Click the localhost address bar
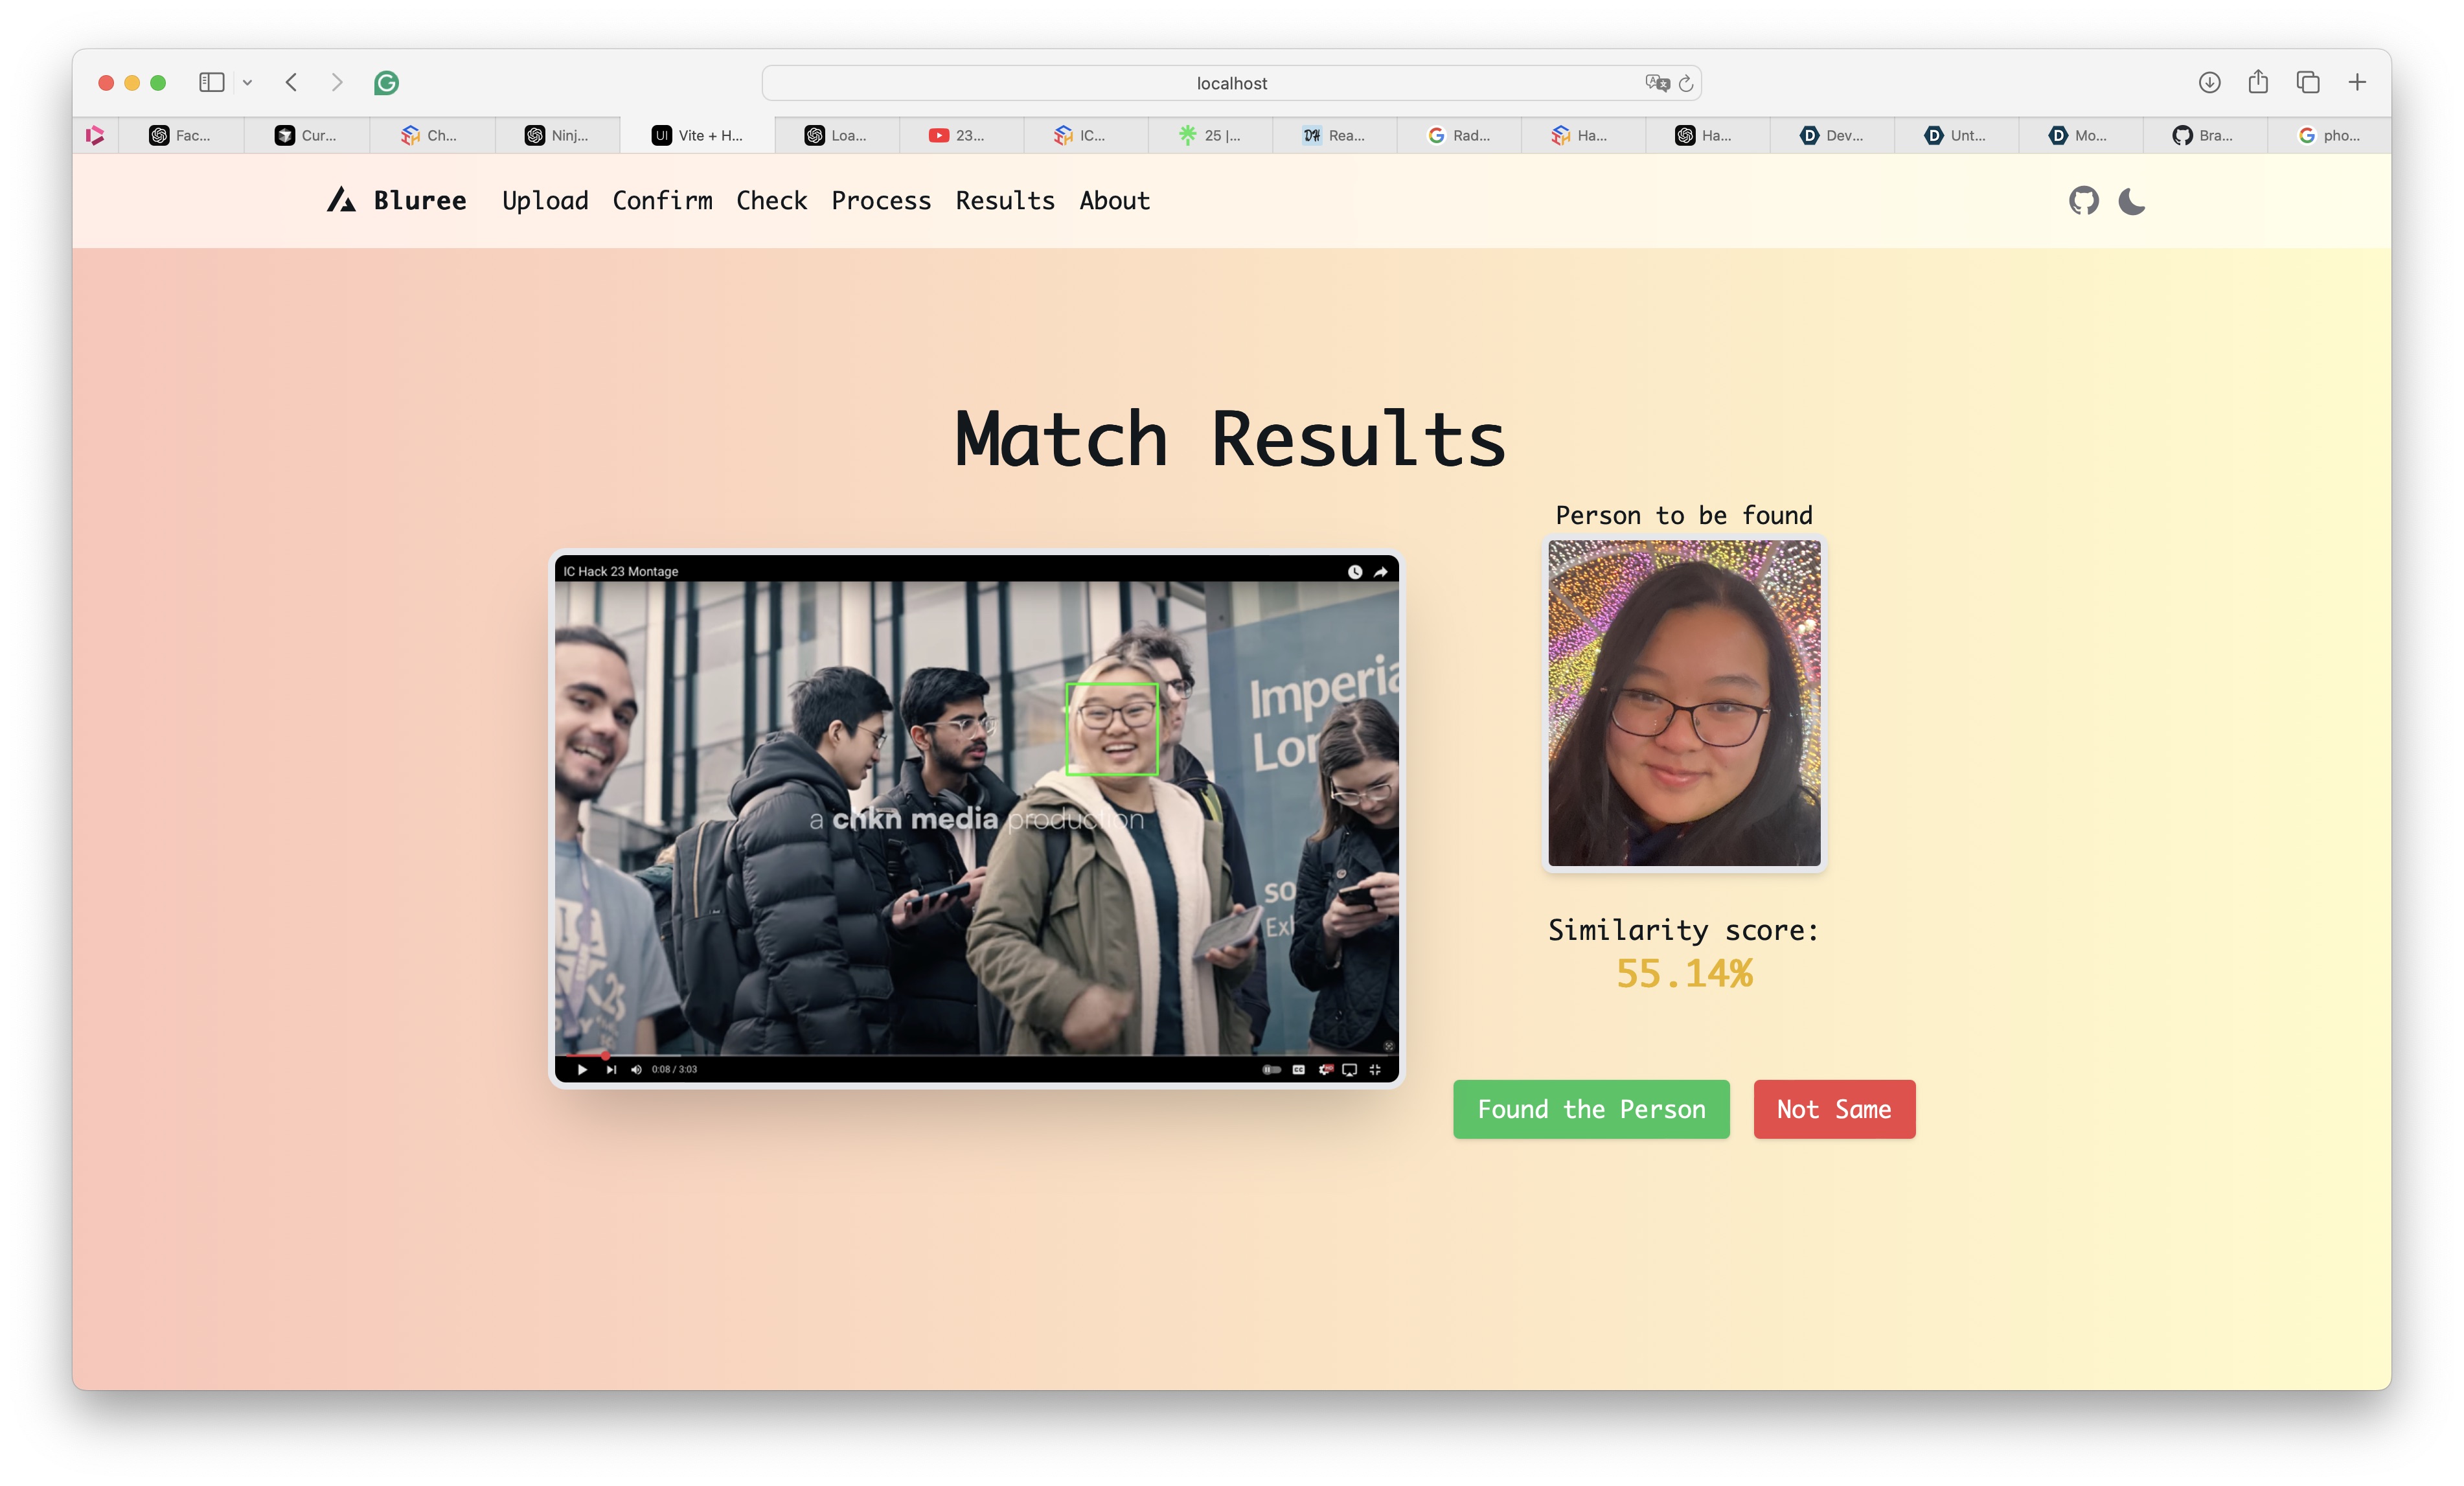 point(1230,83)
